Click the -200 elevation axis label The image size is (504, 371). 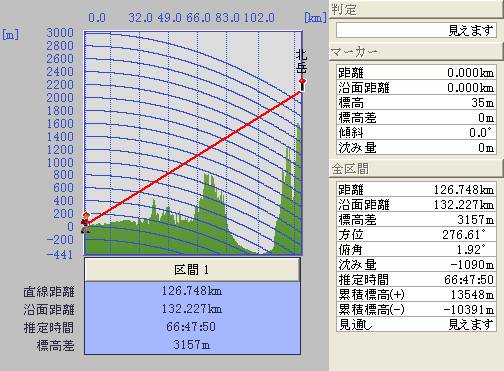coord(60,239)
